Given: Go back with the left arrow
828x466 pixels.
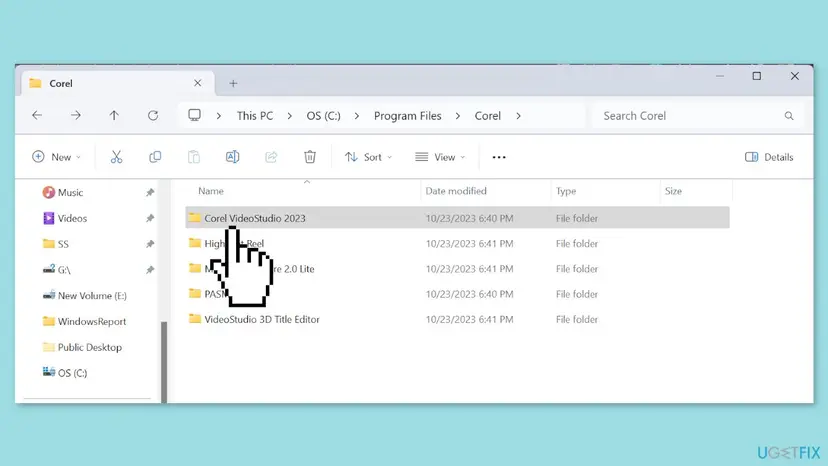Looking at the screenshot, I should [37, 115].
